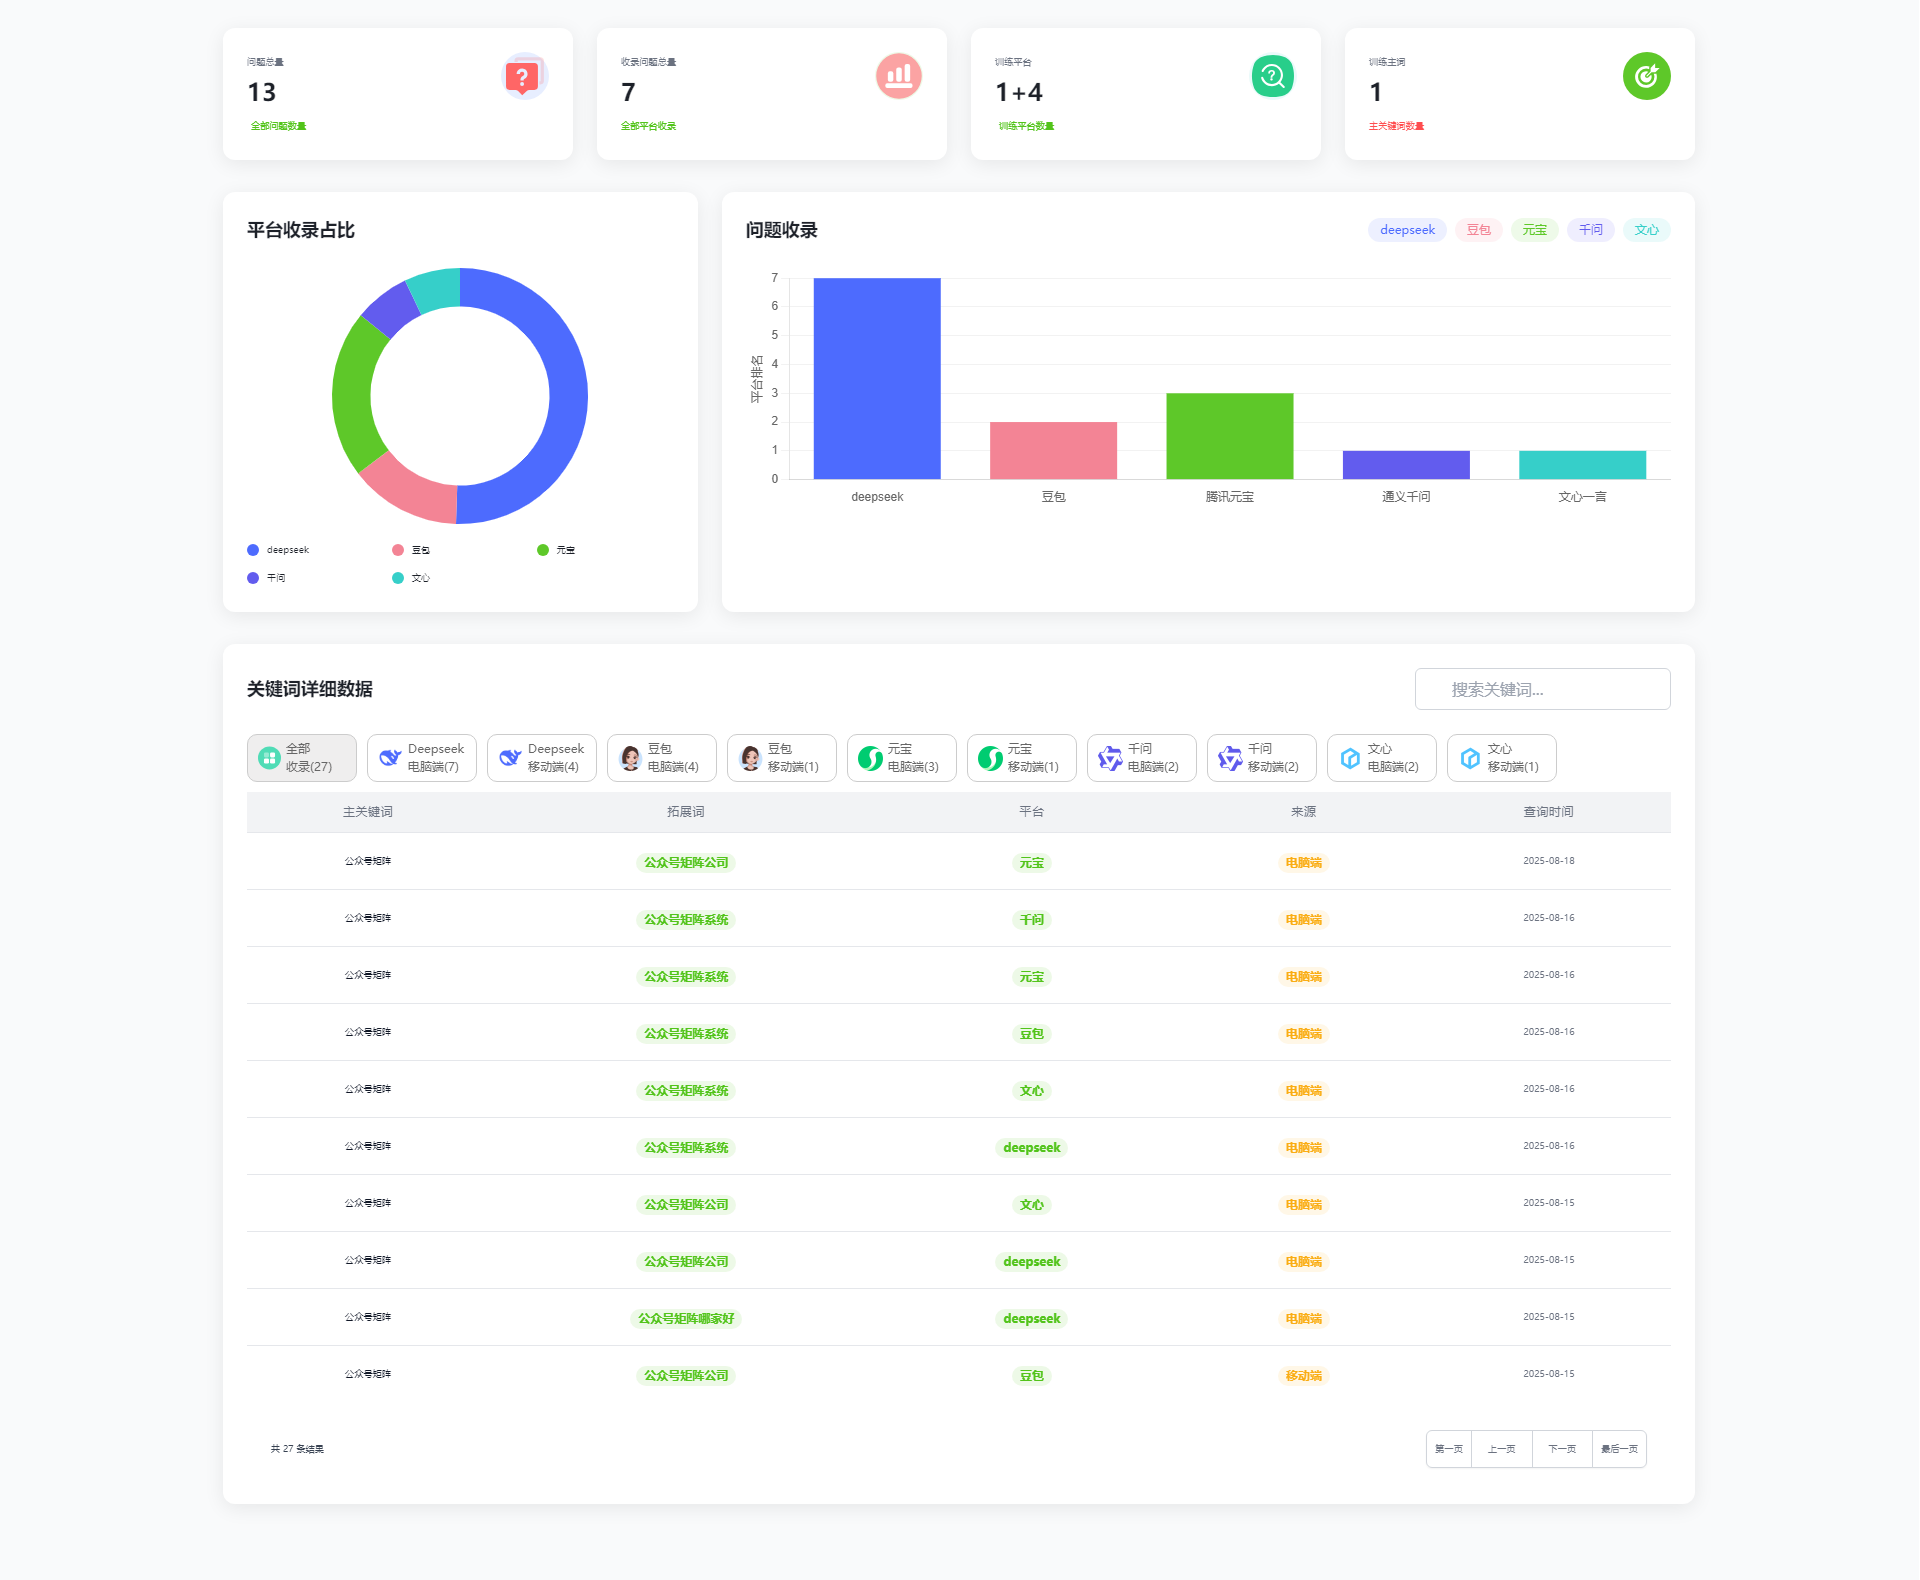
Task: Select the 文心 移动端(1) filter tab
Action: coord(1502,758)
